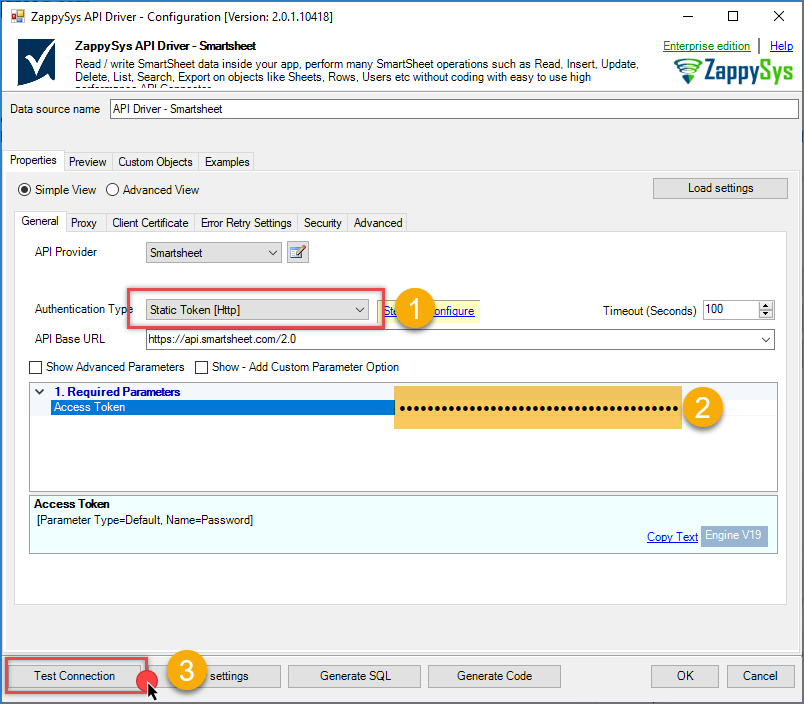804x704 pixels.
Task: Open the Examples tab
Action: coord(227,162)
